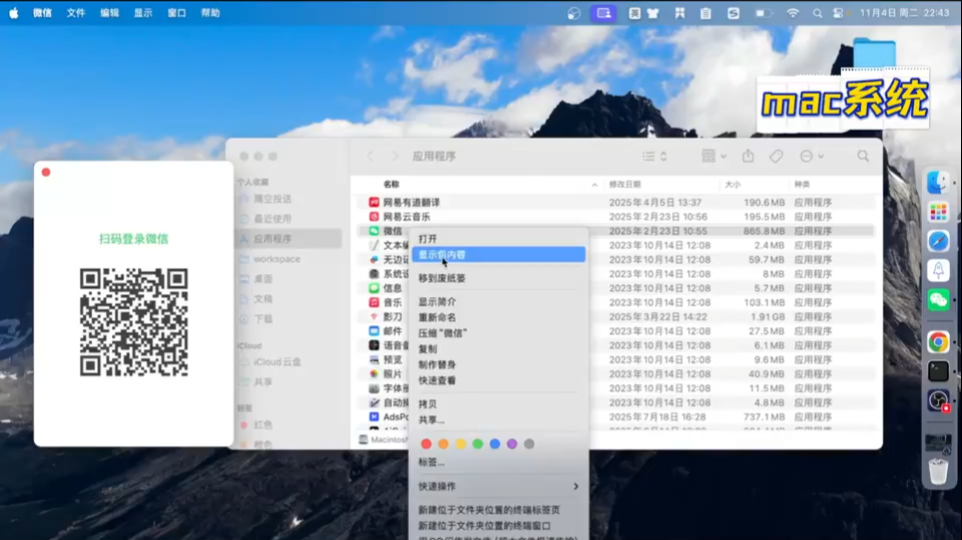Expand the 快速操作 submenu arrow
This screenshot has height=540, width=962.
(x=575, y=486)
